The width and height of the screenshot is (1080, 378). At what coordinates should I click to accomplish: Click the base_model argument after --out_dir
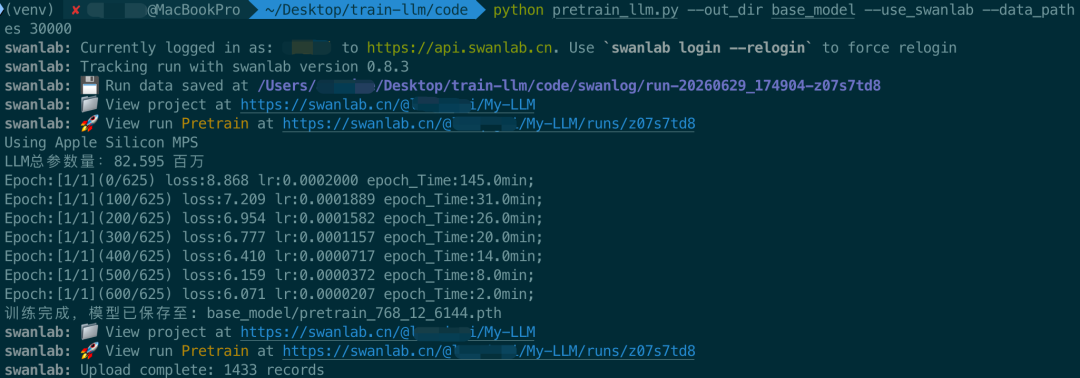click(x=814, y=11)
